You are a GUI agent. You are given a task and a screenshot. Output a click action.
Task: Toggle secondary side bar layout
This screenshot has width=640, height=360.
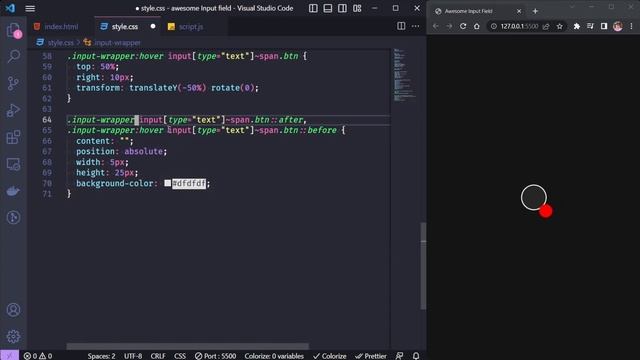click(342, 8)
